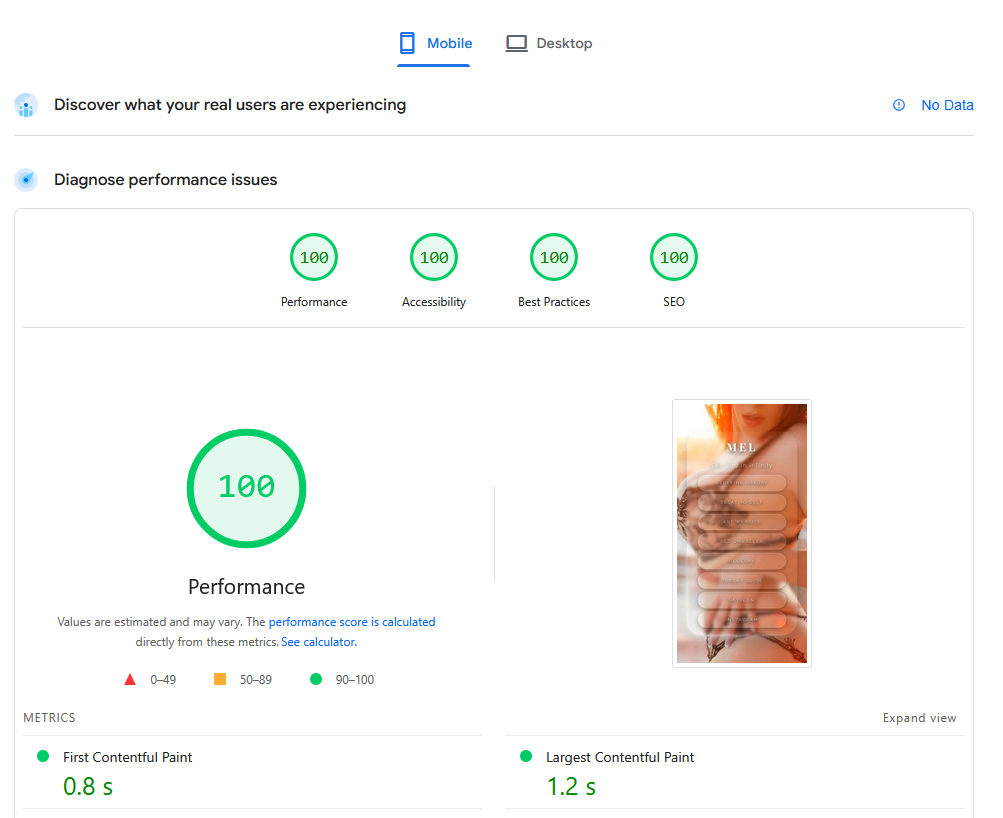Click the large 100 Performance gauge
1003x818 pixels.
click(246, 487)
